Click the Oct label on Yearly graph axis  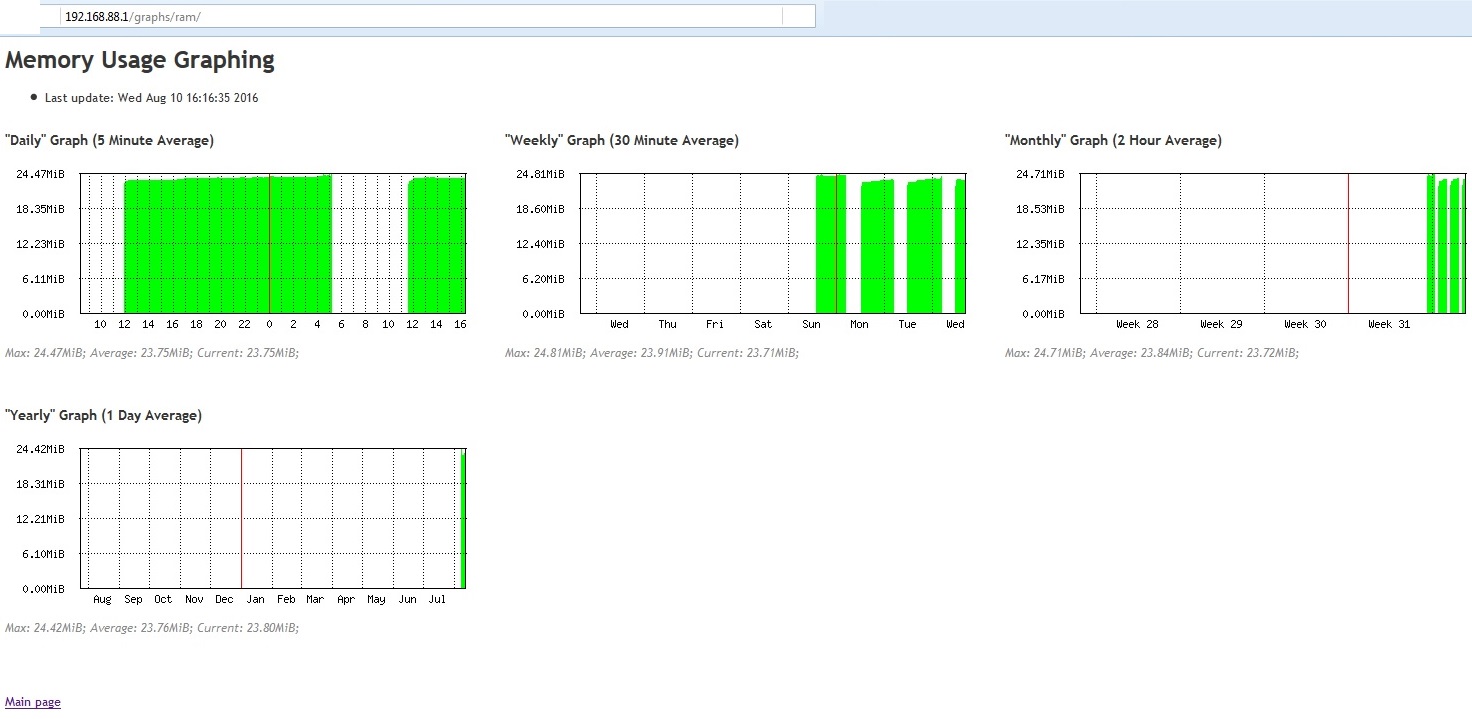pyautogui.click(x=163, y=599)
